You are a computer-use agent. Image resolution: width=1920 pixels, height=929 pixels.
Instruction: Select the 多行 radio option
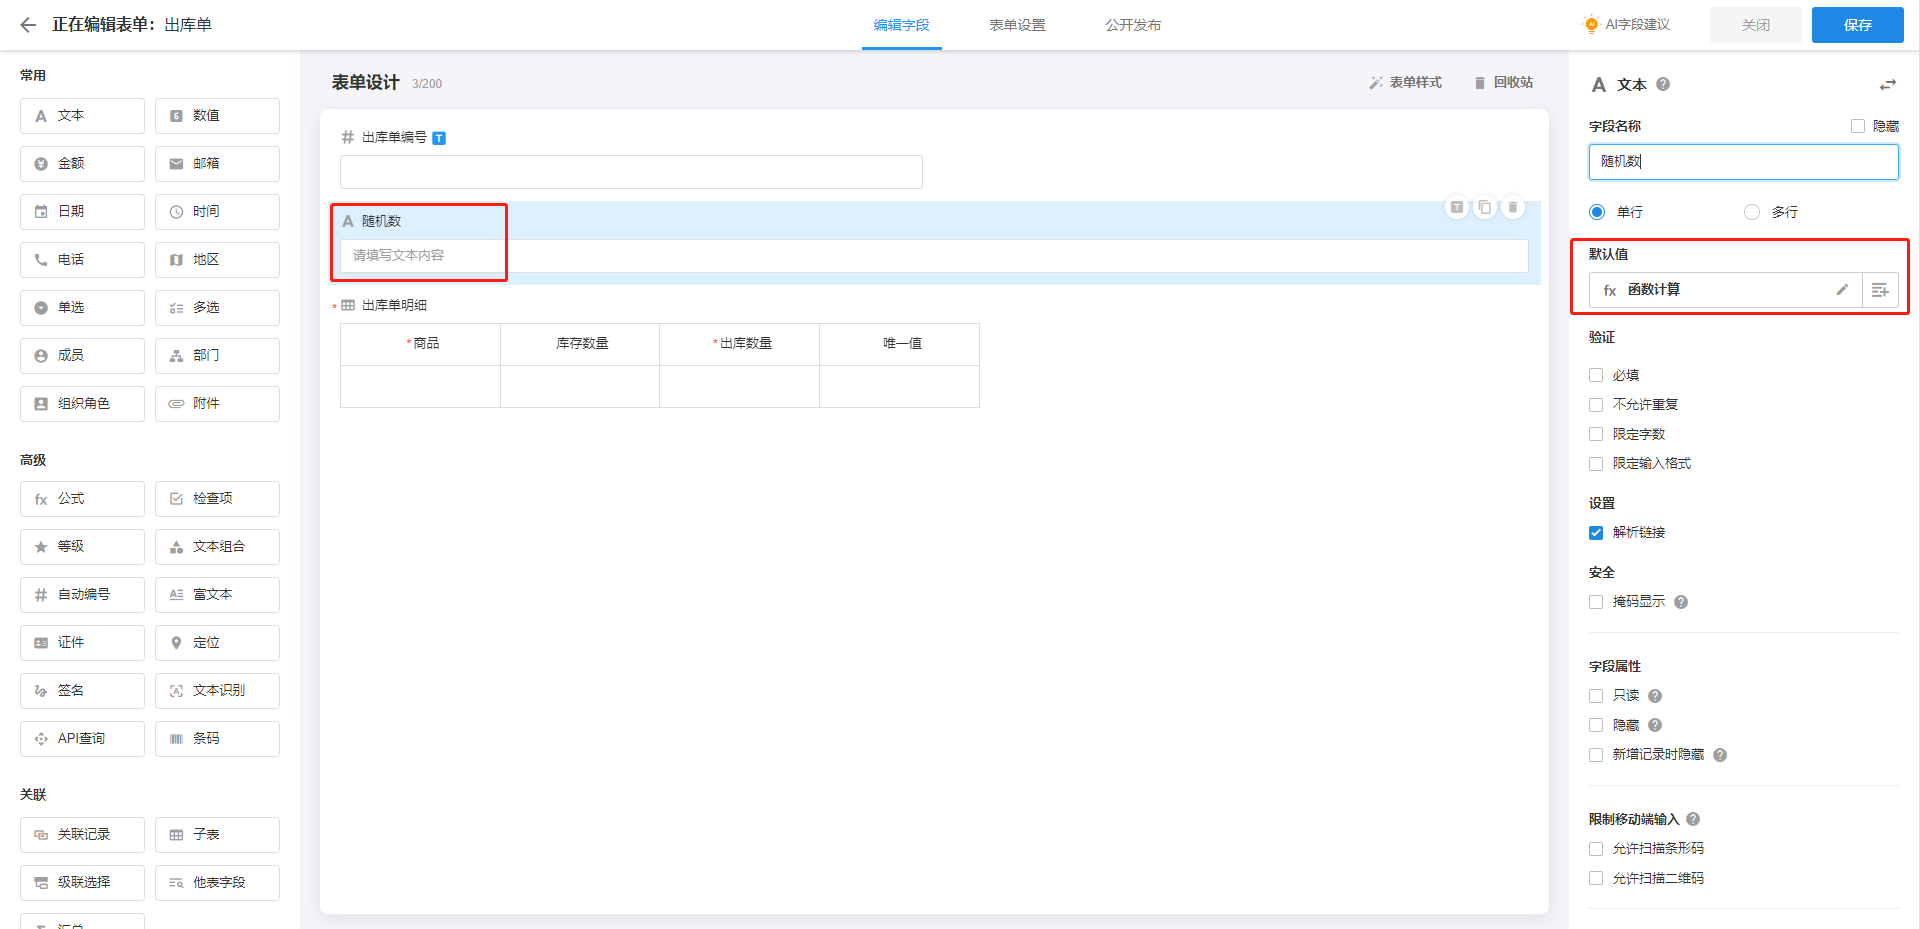point(1752,212)
